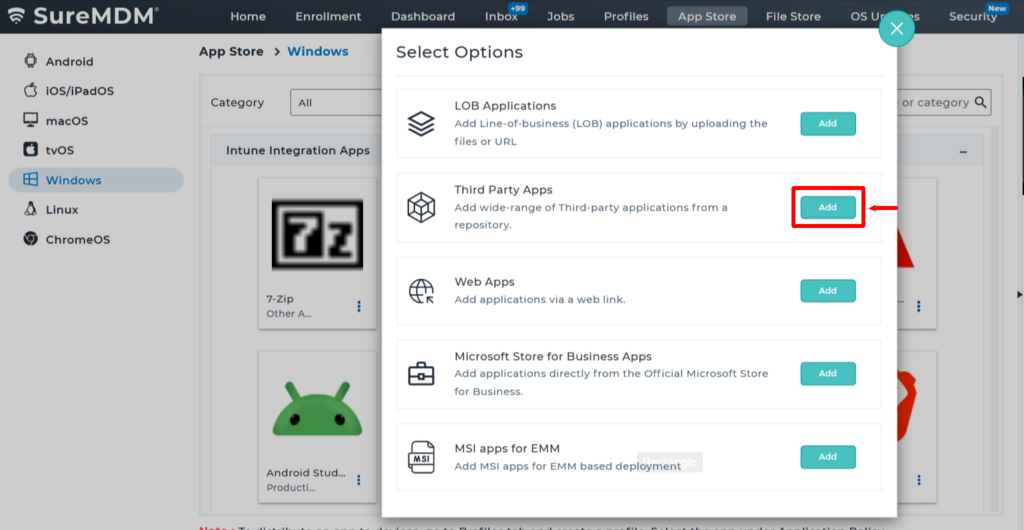Select iOS/iPadOS platform
Screen dimensions: 1024x530
pyautogui.click(x=79, y=91)
